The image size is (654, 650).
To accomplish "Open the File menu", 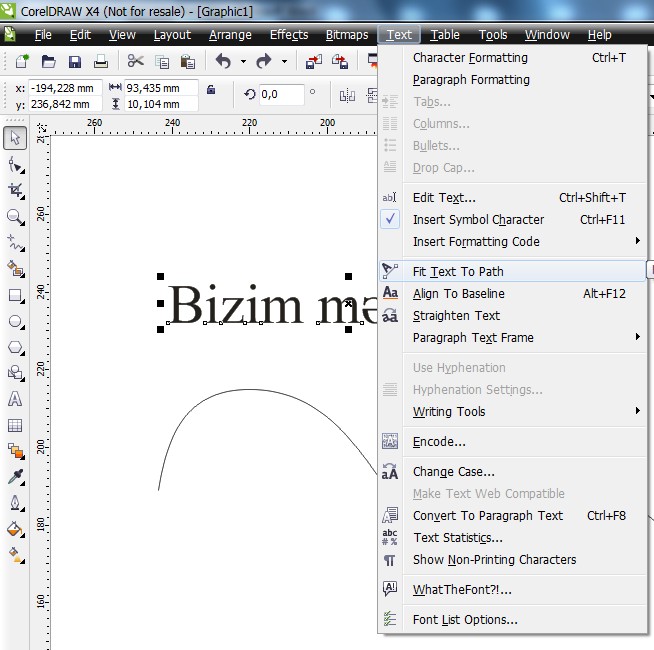I will point(43,35).
